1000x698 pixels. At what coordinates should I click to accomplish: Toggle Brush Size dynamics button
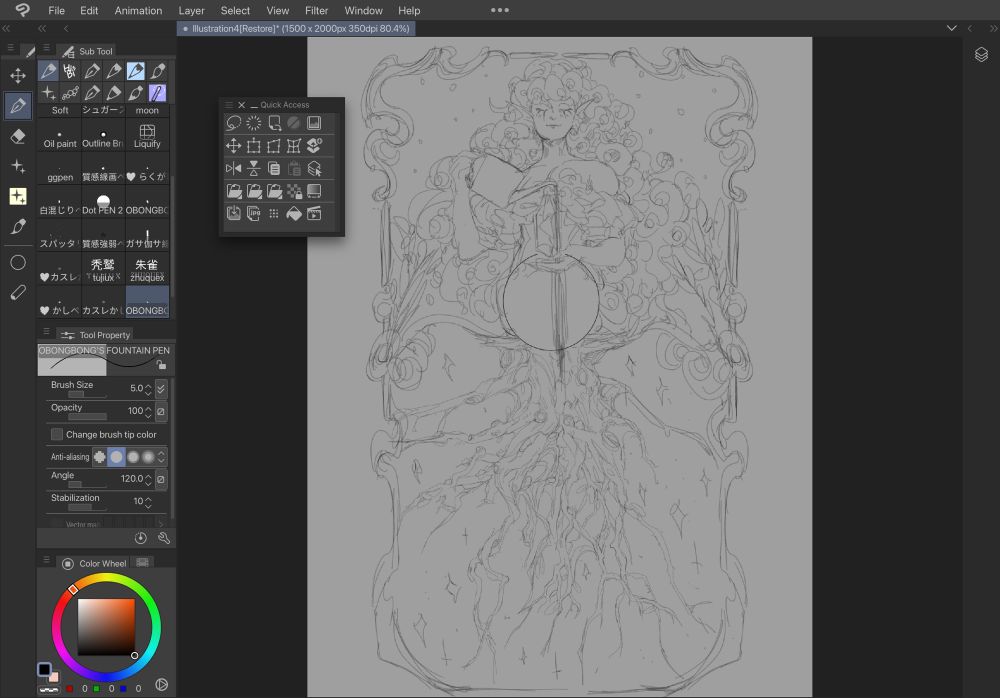[161, 388]
